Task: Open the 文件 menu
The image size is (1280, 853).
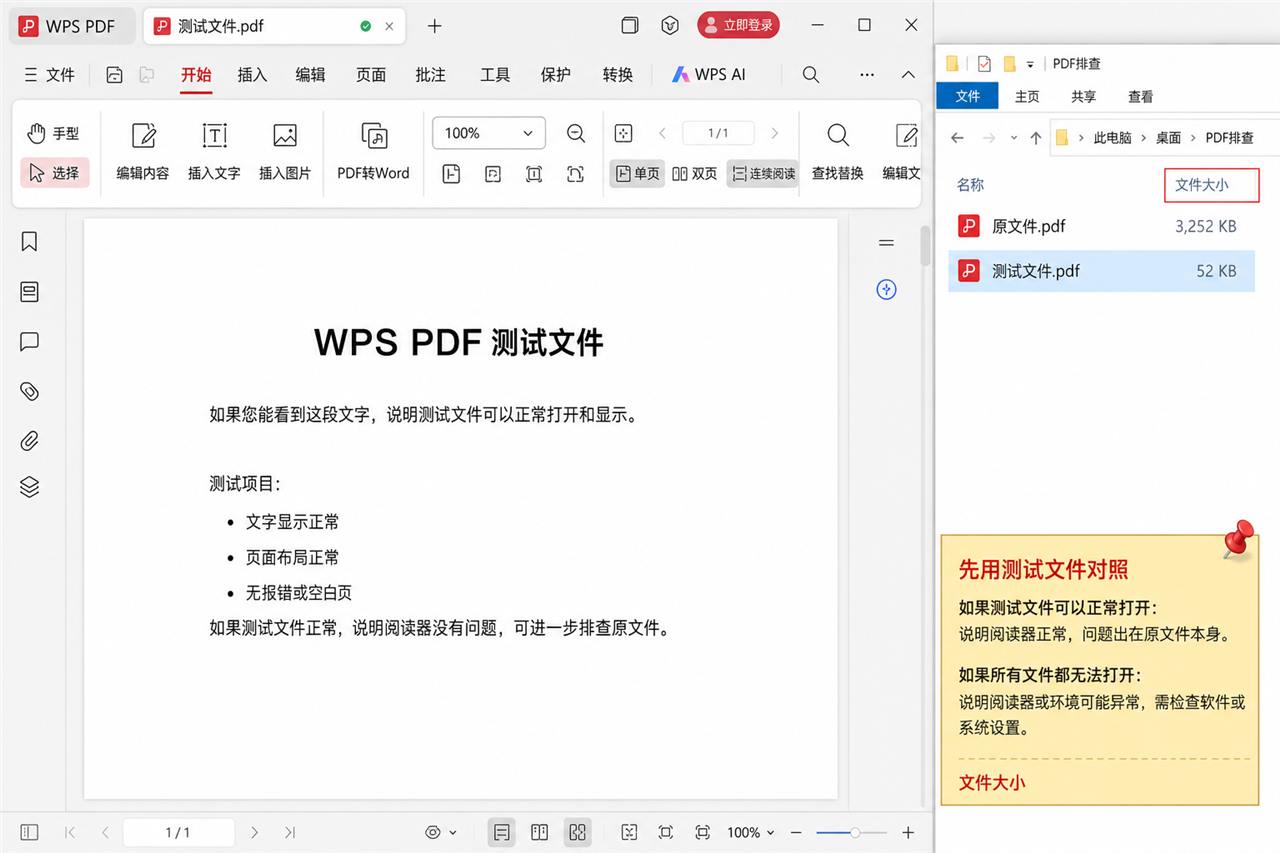Action: click(x=49, y=75)
